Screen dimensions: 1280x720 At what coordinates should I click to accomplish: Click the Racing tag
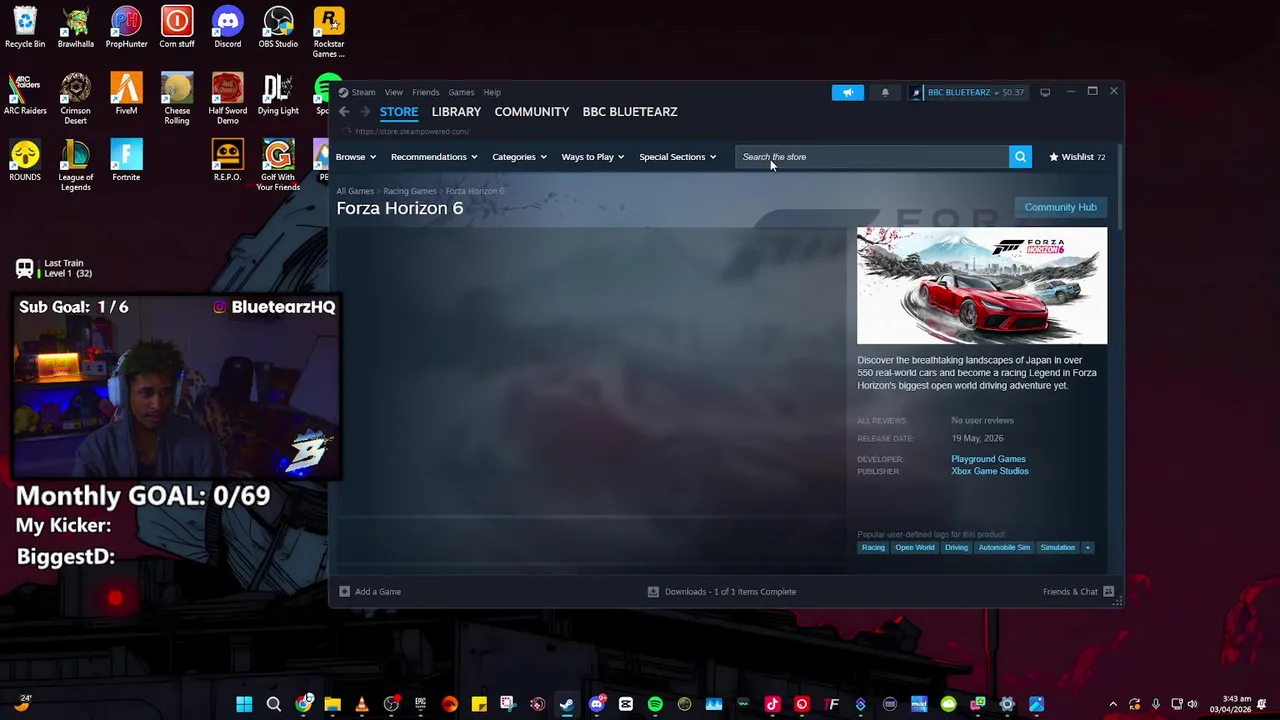click(873, 548)
